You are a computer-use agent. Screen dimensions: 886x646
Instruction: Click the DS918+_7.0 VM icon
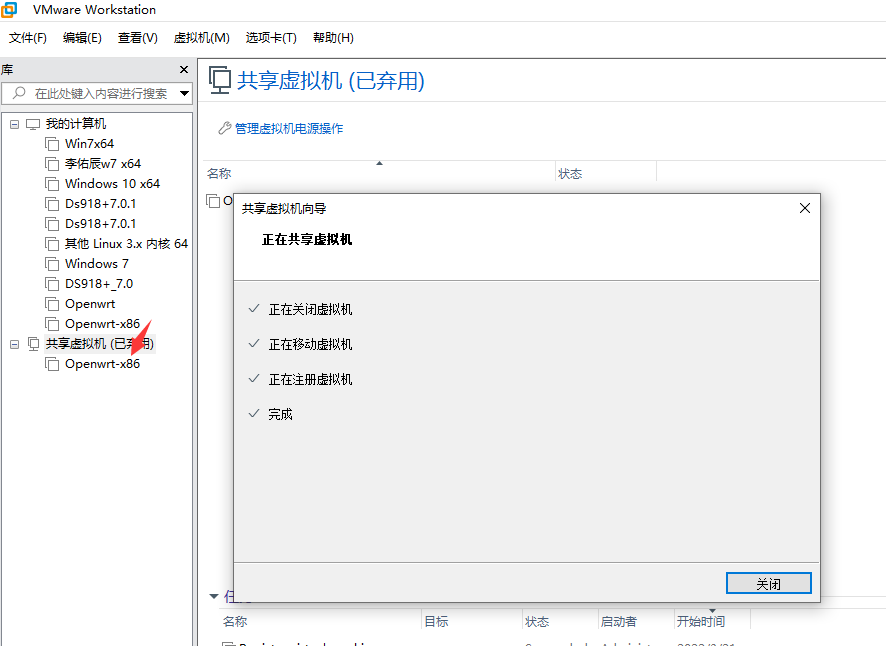coord(52,284)
